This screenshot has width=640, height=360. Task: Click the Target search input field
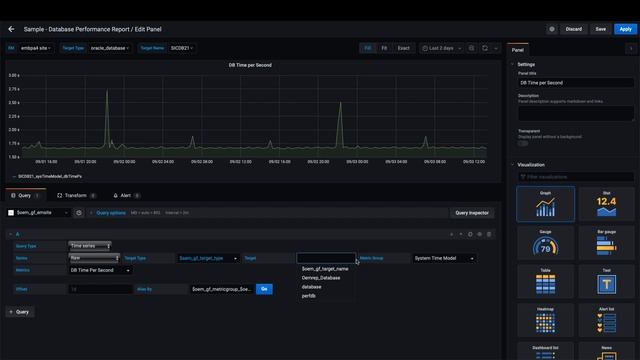click(x=326, y=258)
